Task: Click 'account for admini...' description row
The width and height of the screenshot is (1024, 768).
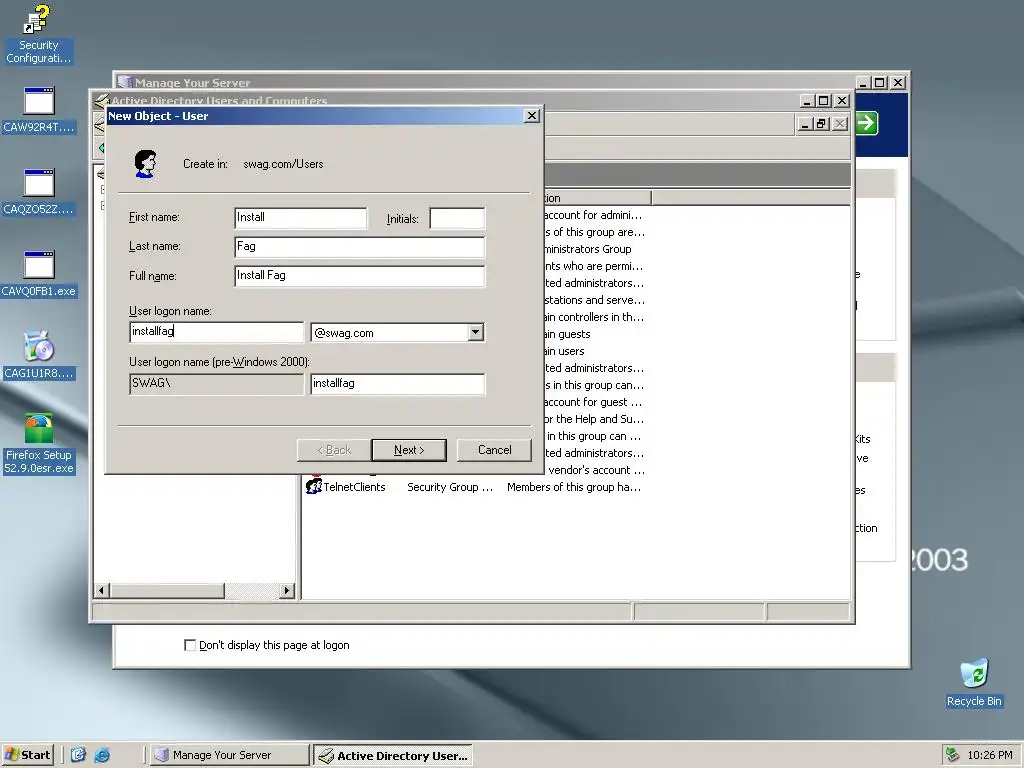Action: [593, 215]
